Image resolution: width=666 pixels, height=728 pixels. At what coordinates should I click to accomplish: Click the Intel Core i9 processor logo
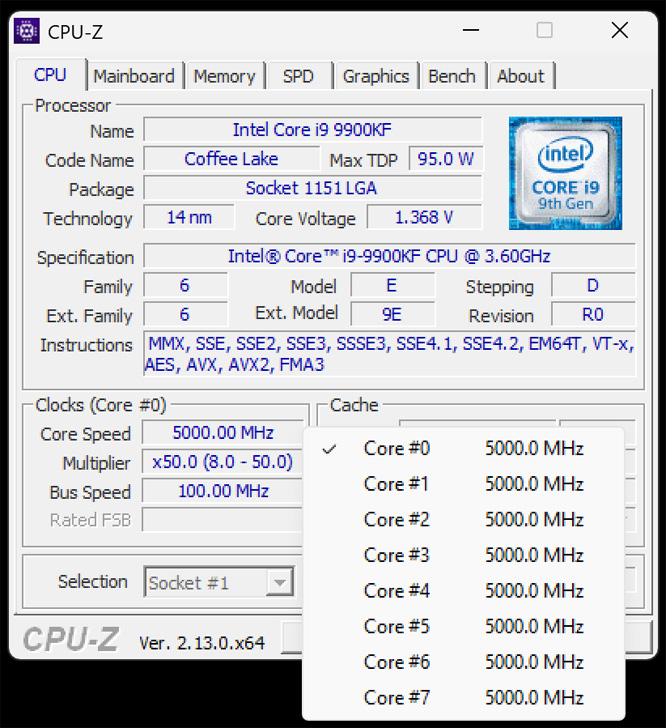click(565, 173)
